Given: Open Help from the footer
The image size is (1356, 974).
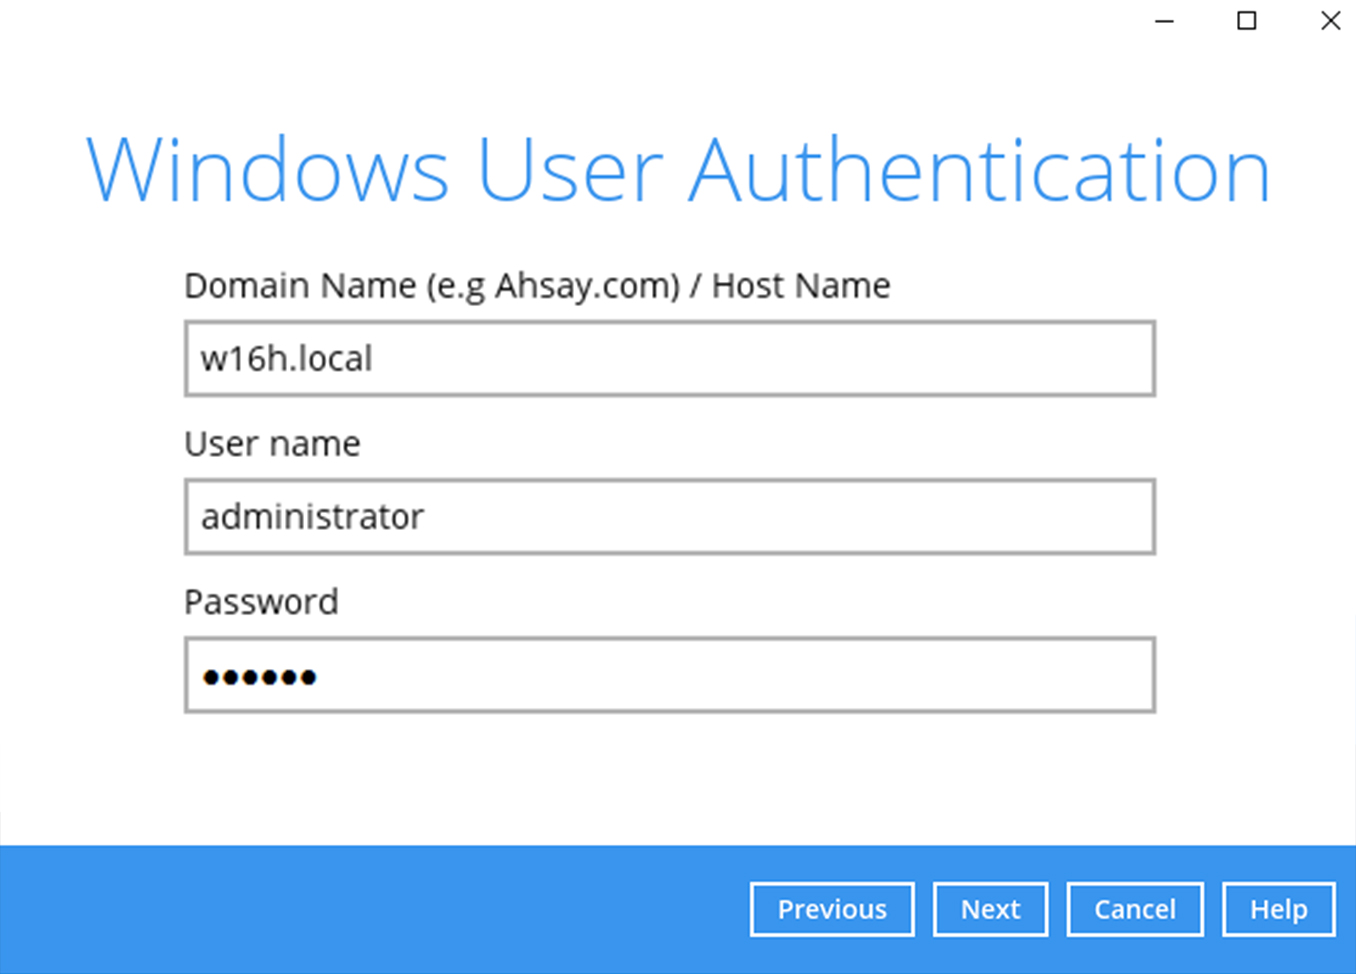Looking at the screenshot, I should (1278, 909).
